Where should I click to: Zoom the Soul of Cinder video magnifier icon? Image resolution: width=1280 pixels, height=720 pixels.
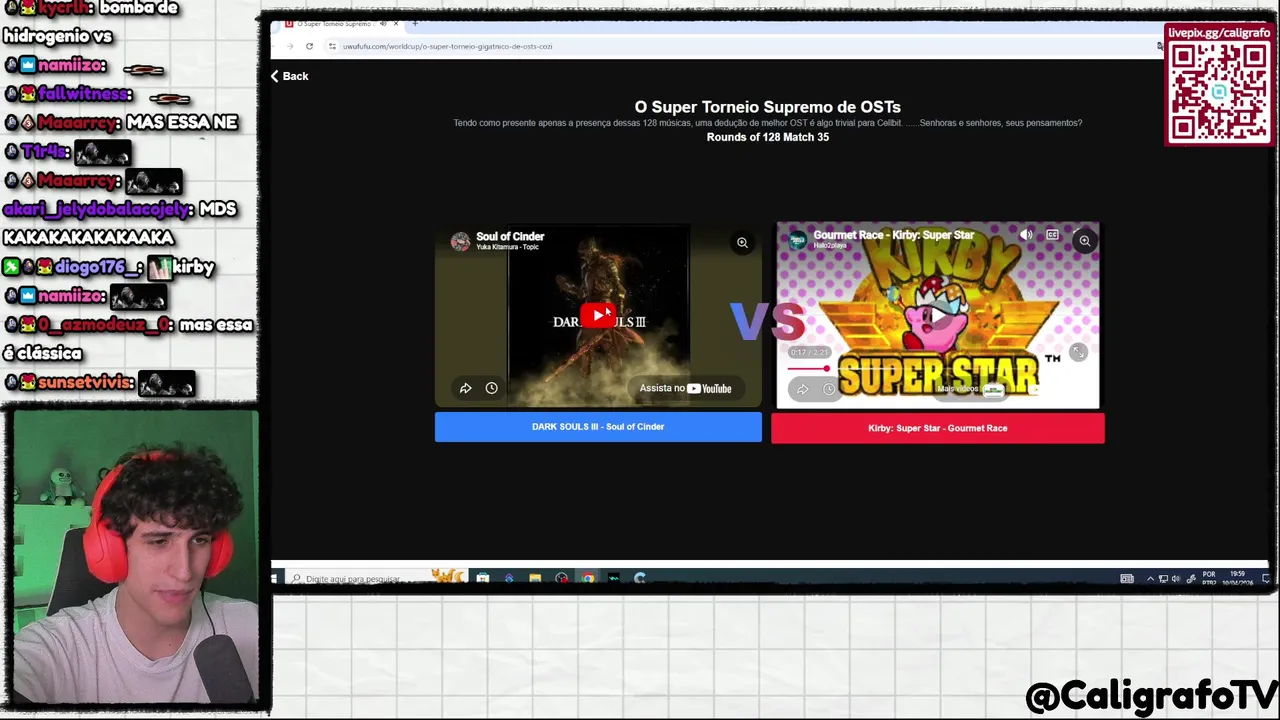(x=742, y=243)
